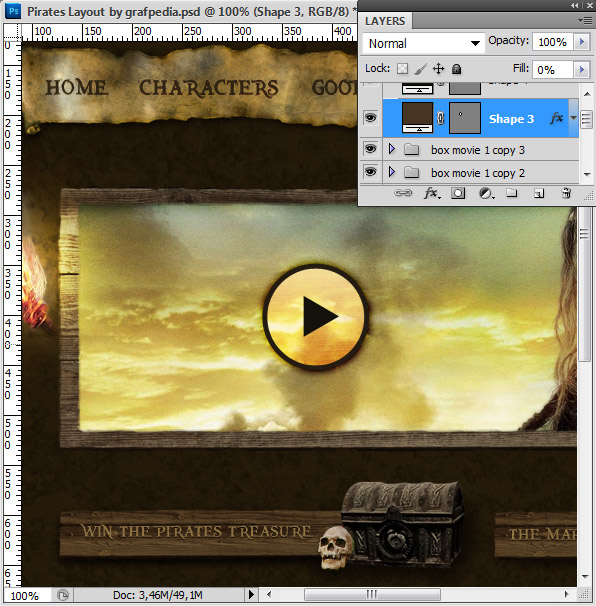Click the Layers list scroll down arrow
The width and height of the screenshot is (596, 606).
587,175
